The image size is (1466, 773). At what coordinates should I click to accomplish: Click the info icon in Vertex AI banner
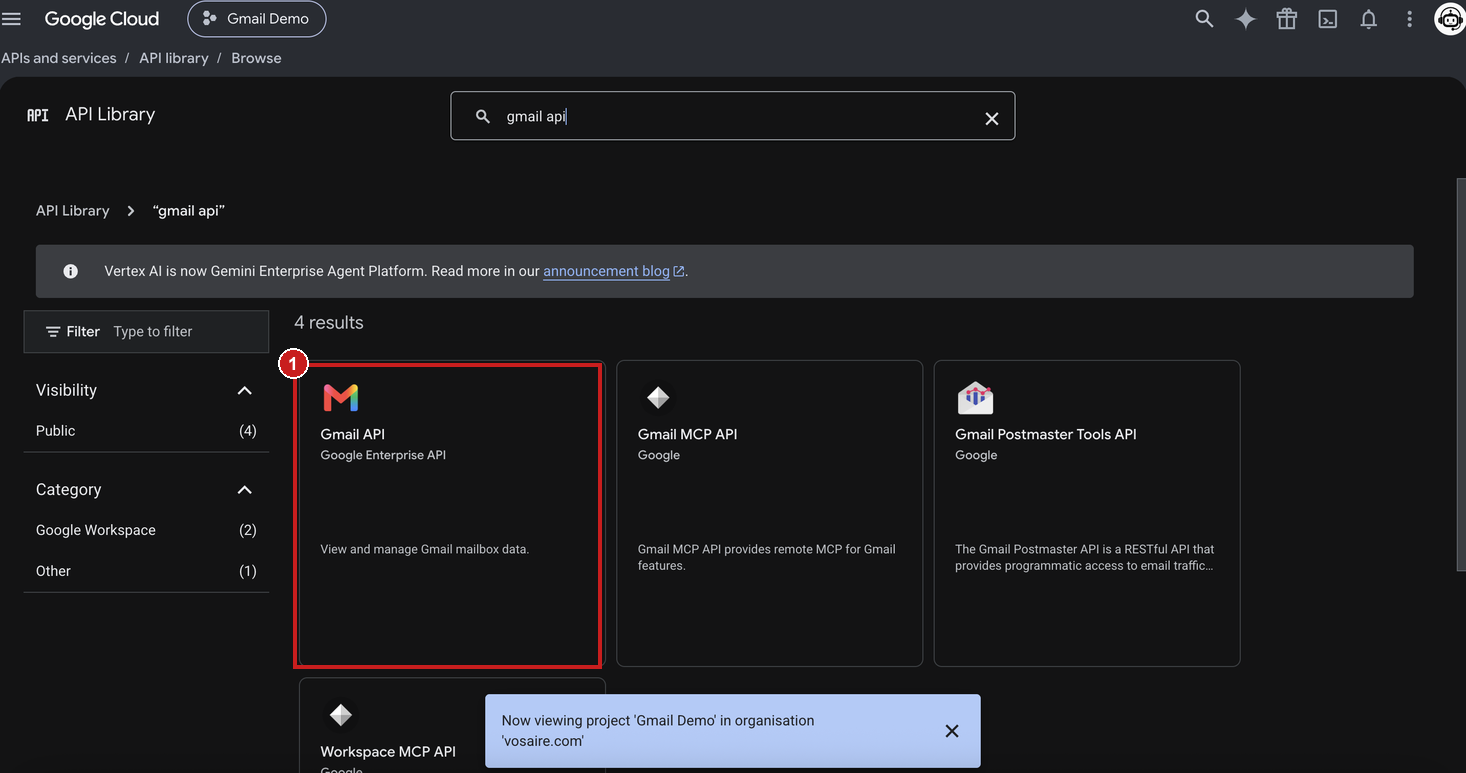[70, 271]
